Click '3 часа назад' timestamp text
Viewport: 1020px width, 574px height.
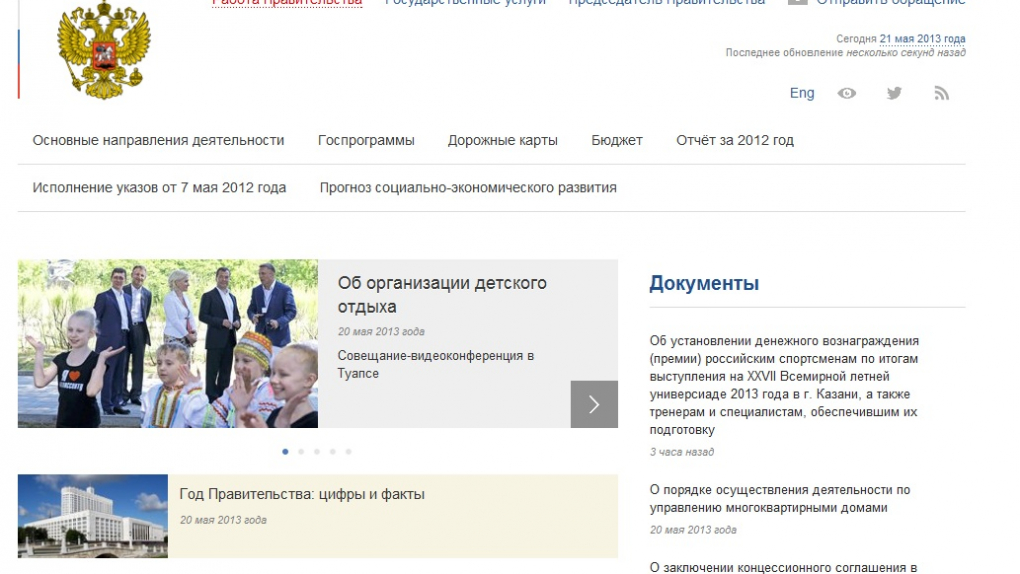coord(682,452)
